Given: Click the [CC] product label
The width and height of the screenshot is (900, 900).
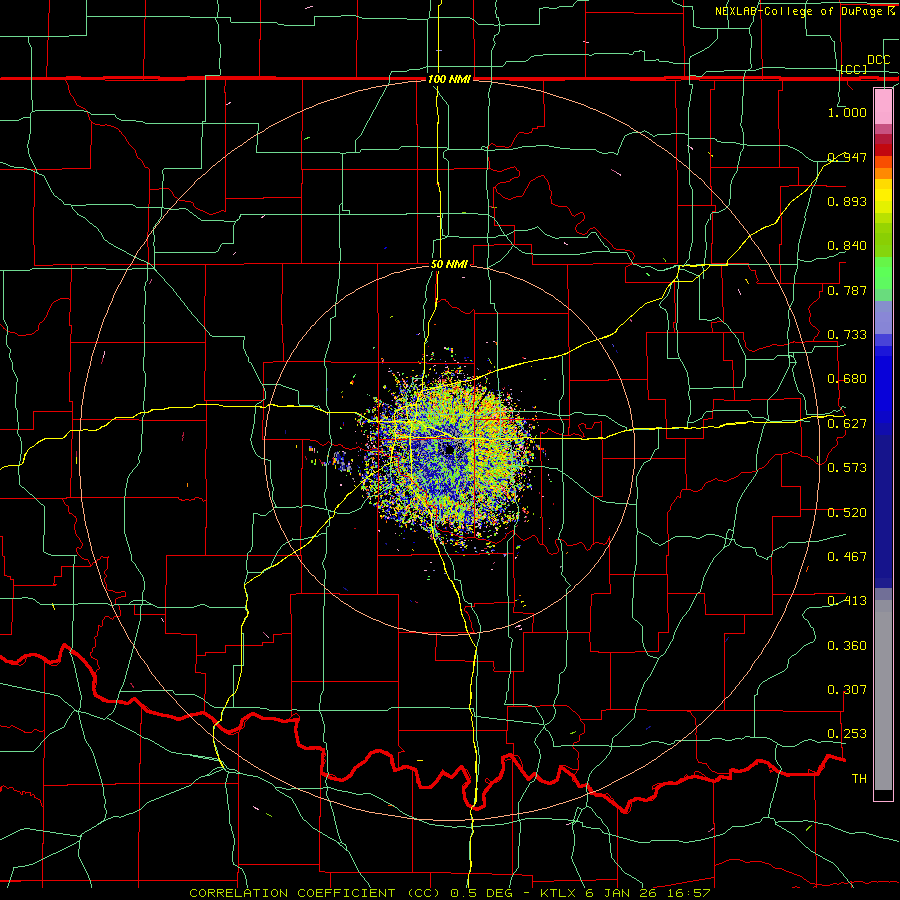Looking at the screenshot, I should (854, 69).
